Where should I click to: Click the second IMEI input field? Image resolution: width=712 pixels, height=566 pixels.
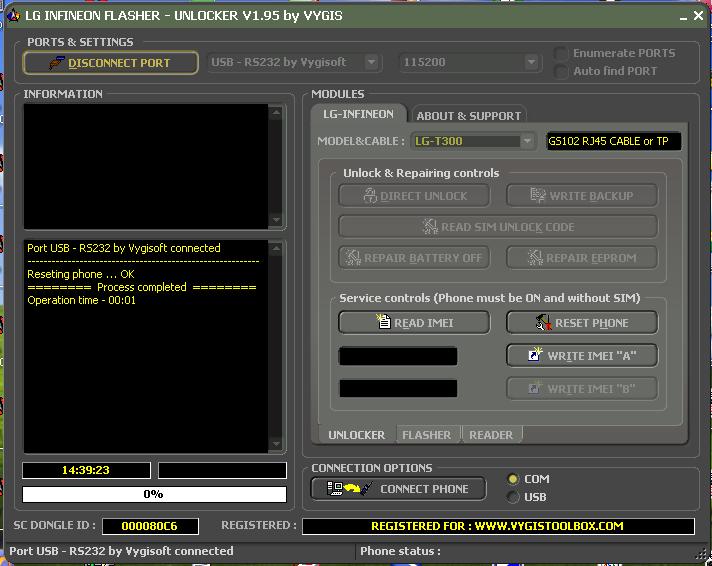point(398,388)
